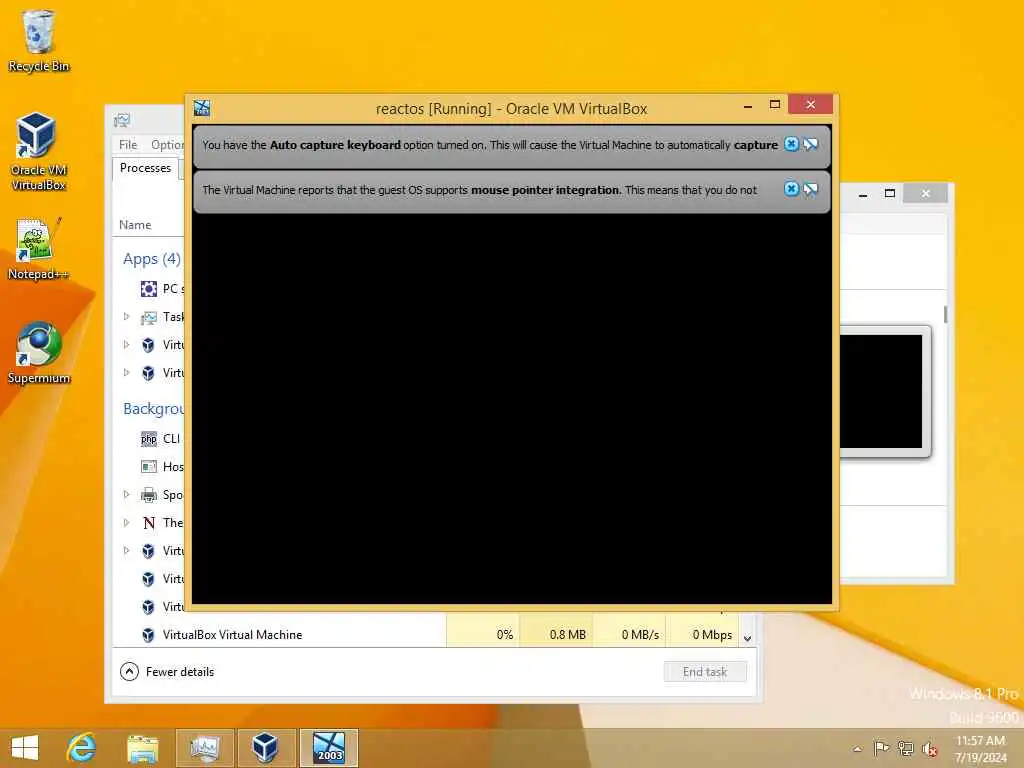The width and height of the screenshot is (1024, 768).
Task: Collapse Task Manager with Fewer details
Action: coord(168,671)
